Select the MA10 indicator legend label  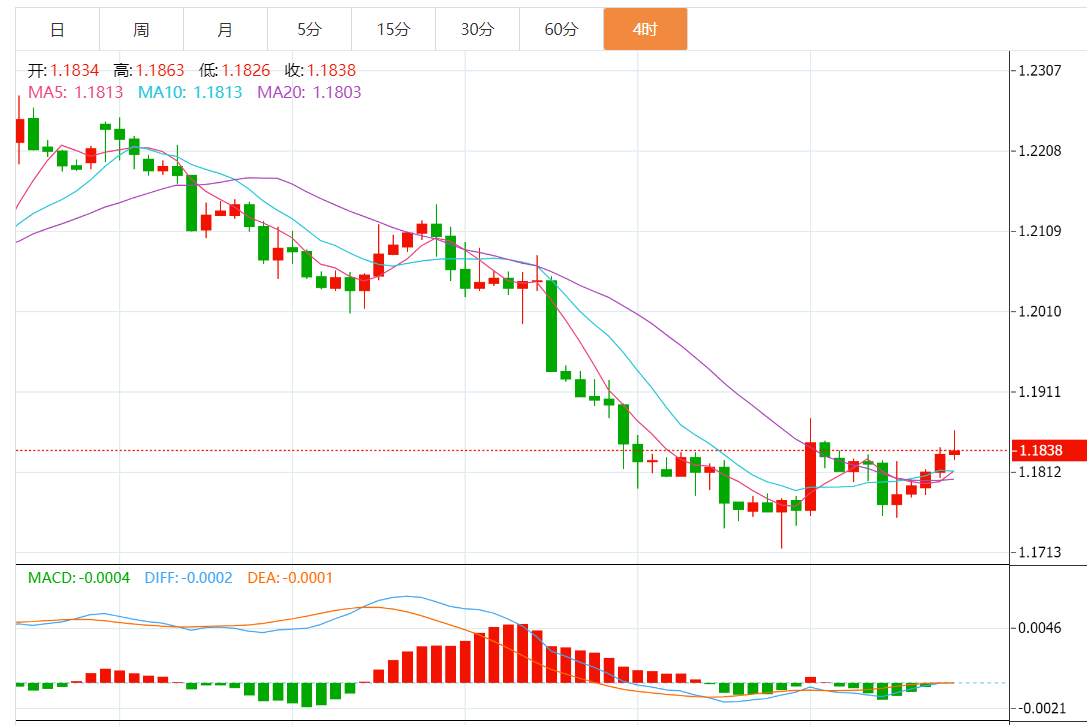click(190, 92)
